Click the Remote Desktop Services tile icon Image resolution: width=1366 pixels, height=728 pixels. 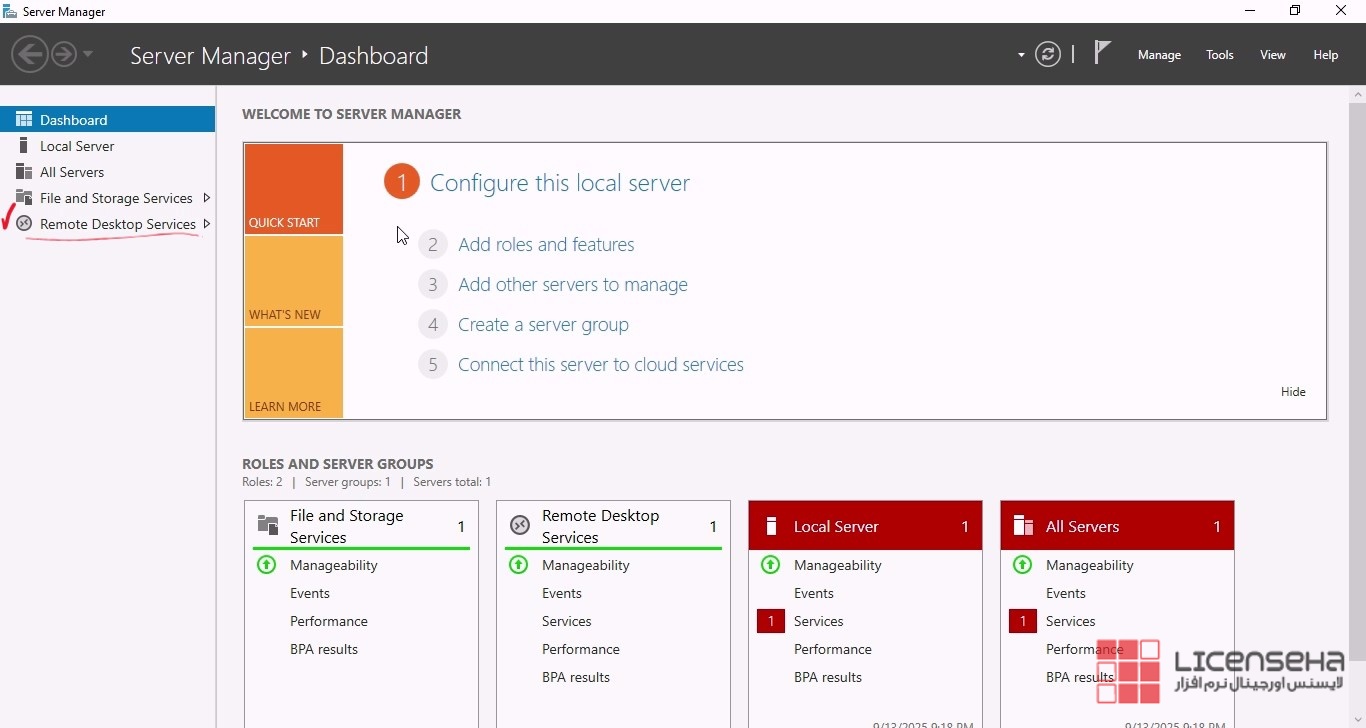click(x=519, y=526)
